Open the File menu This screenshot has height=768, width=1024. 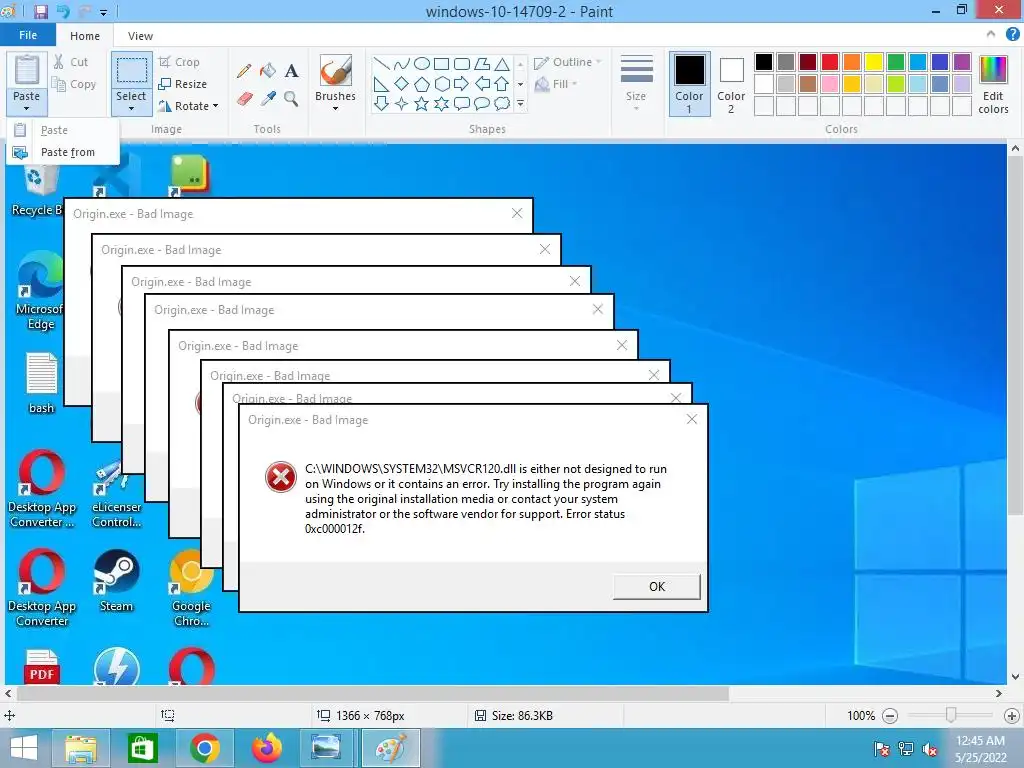click(28, 35)
